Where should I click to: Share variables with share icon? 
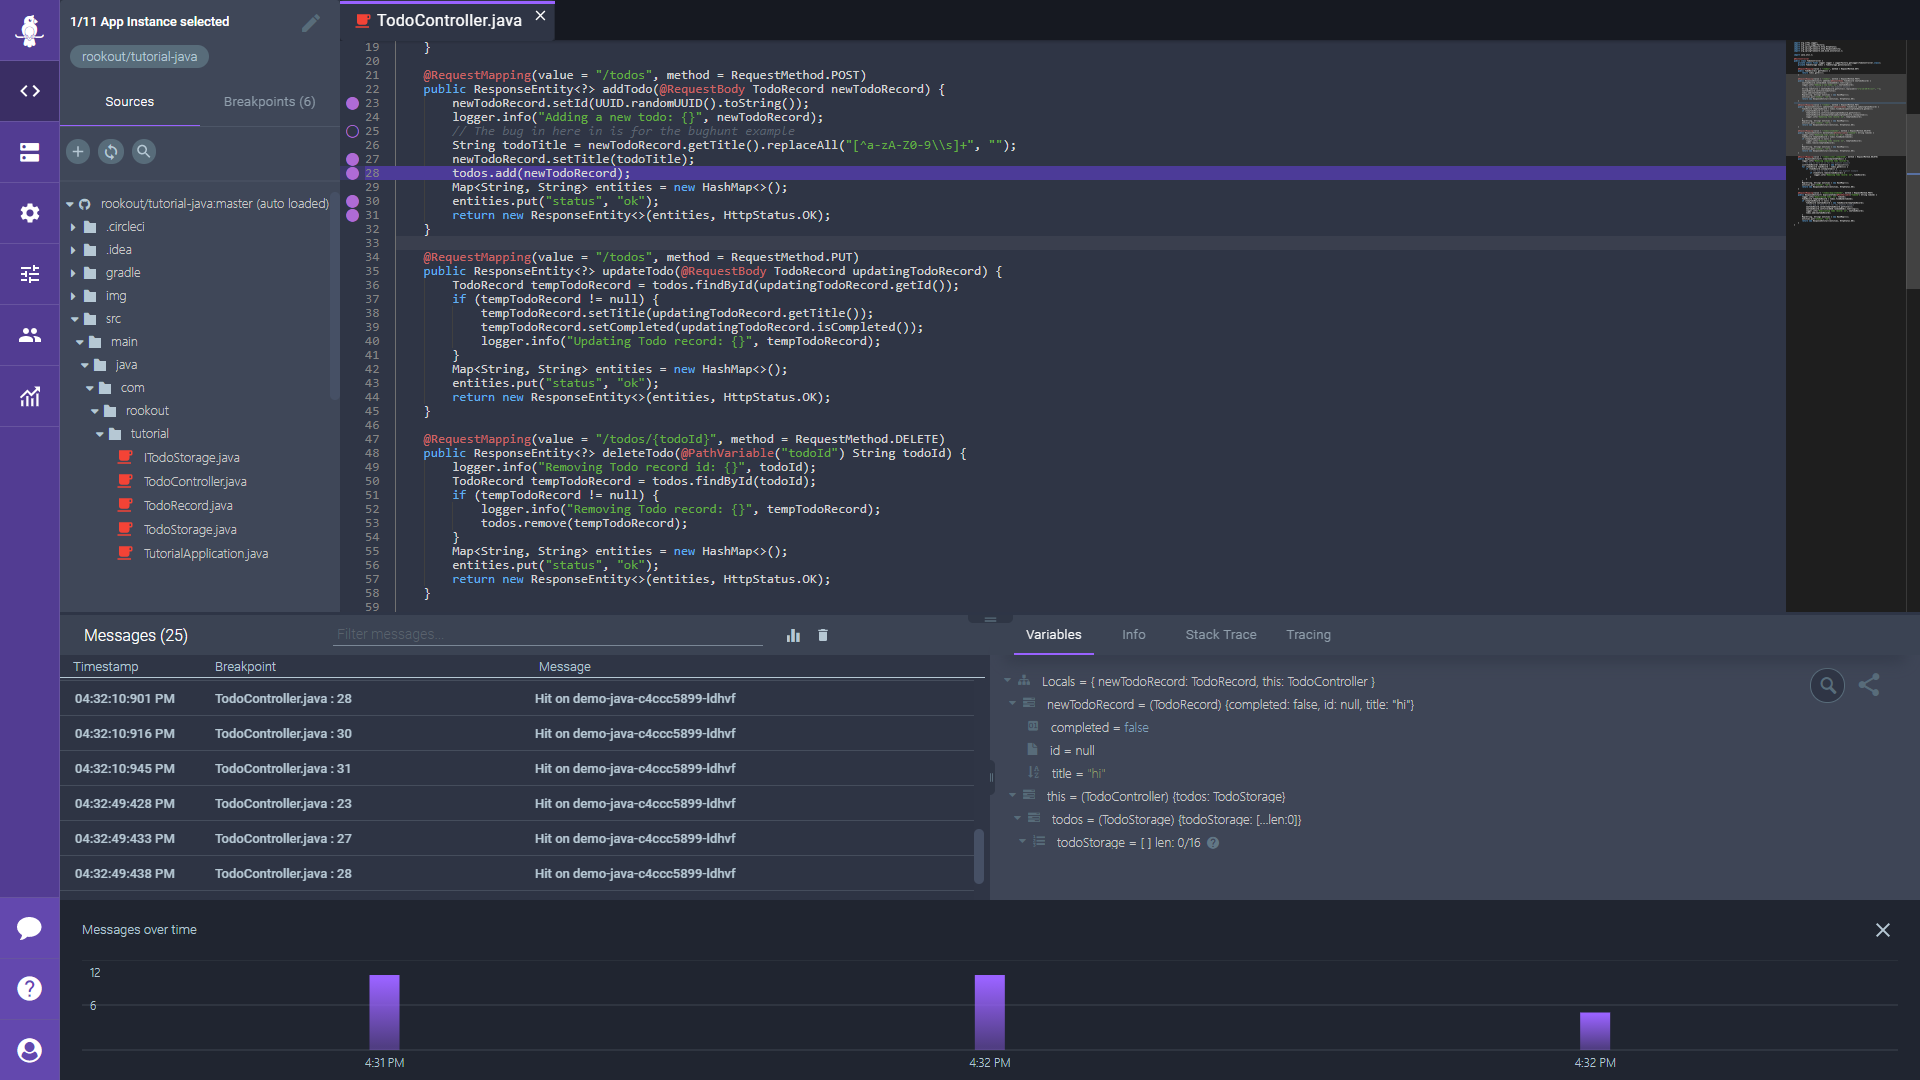[x=1869, y=685]
